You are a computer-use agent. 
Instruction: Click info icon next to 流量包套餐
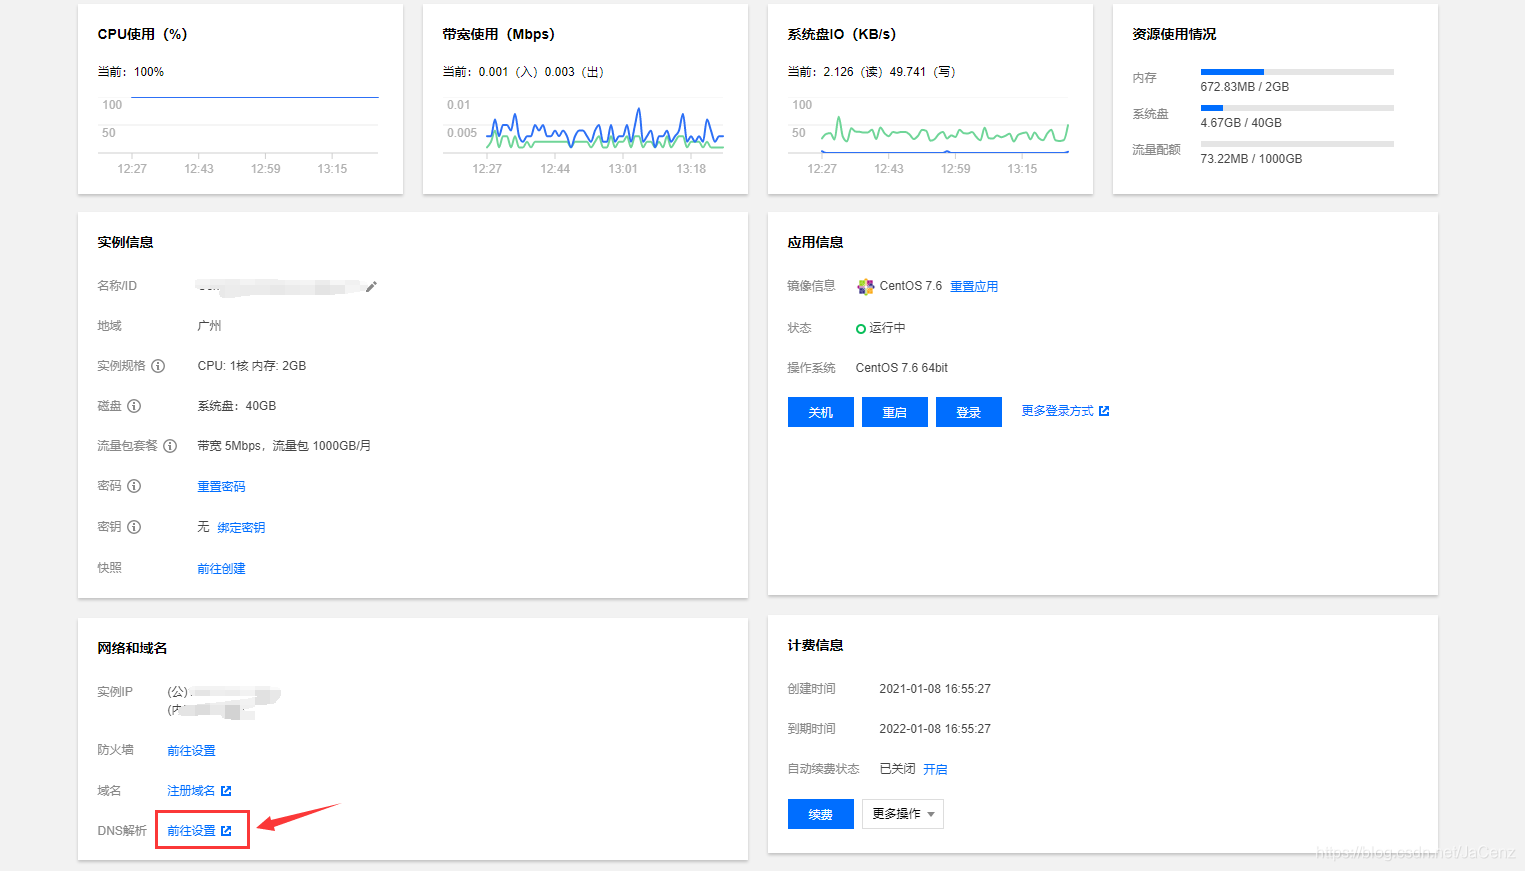pos(170,446)
